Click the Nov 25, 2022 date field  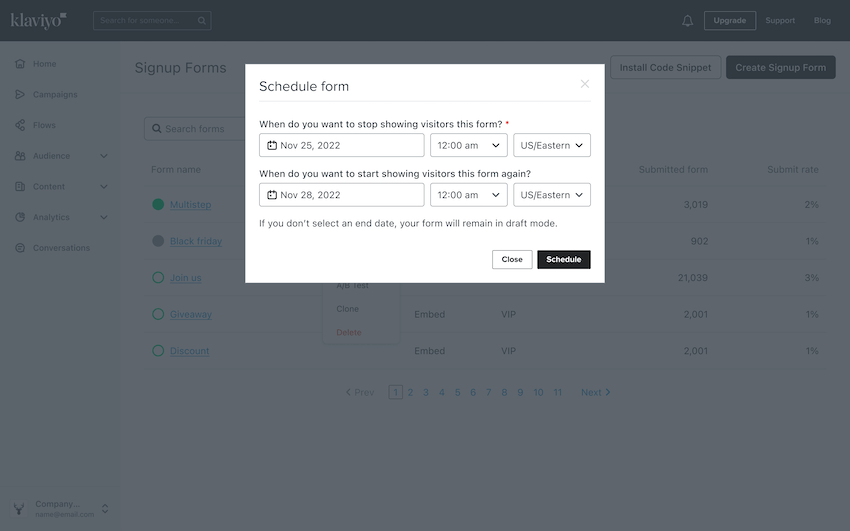[x=342, y=145]
